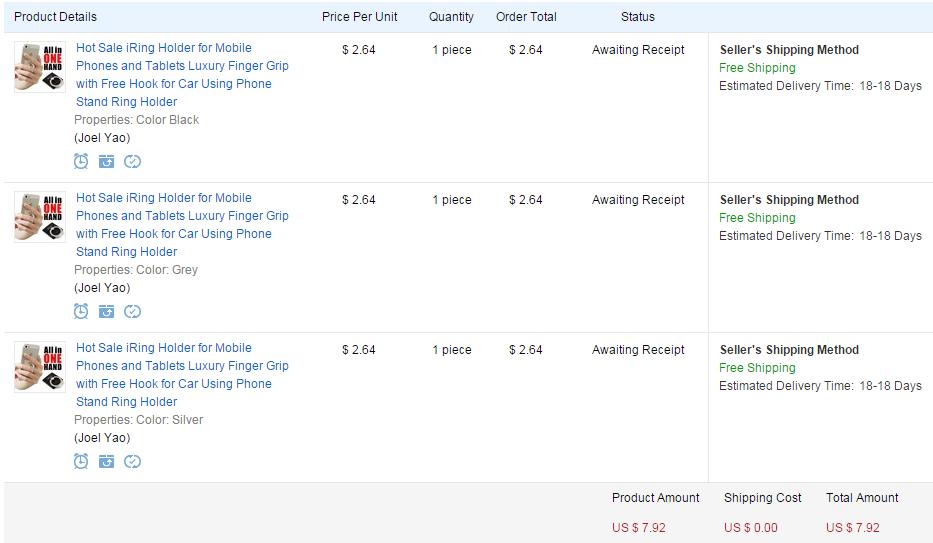933x543 pixels.
Task: Click the Status column header
Action: 637,17
